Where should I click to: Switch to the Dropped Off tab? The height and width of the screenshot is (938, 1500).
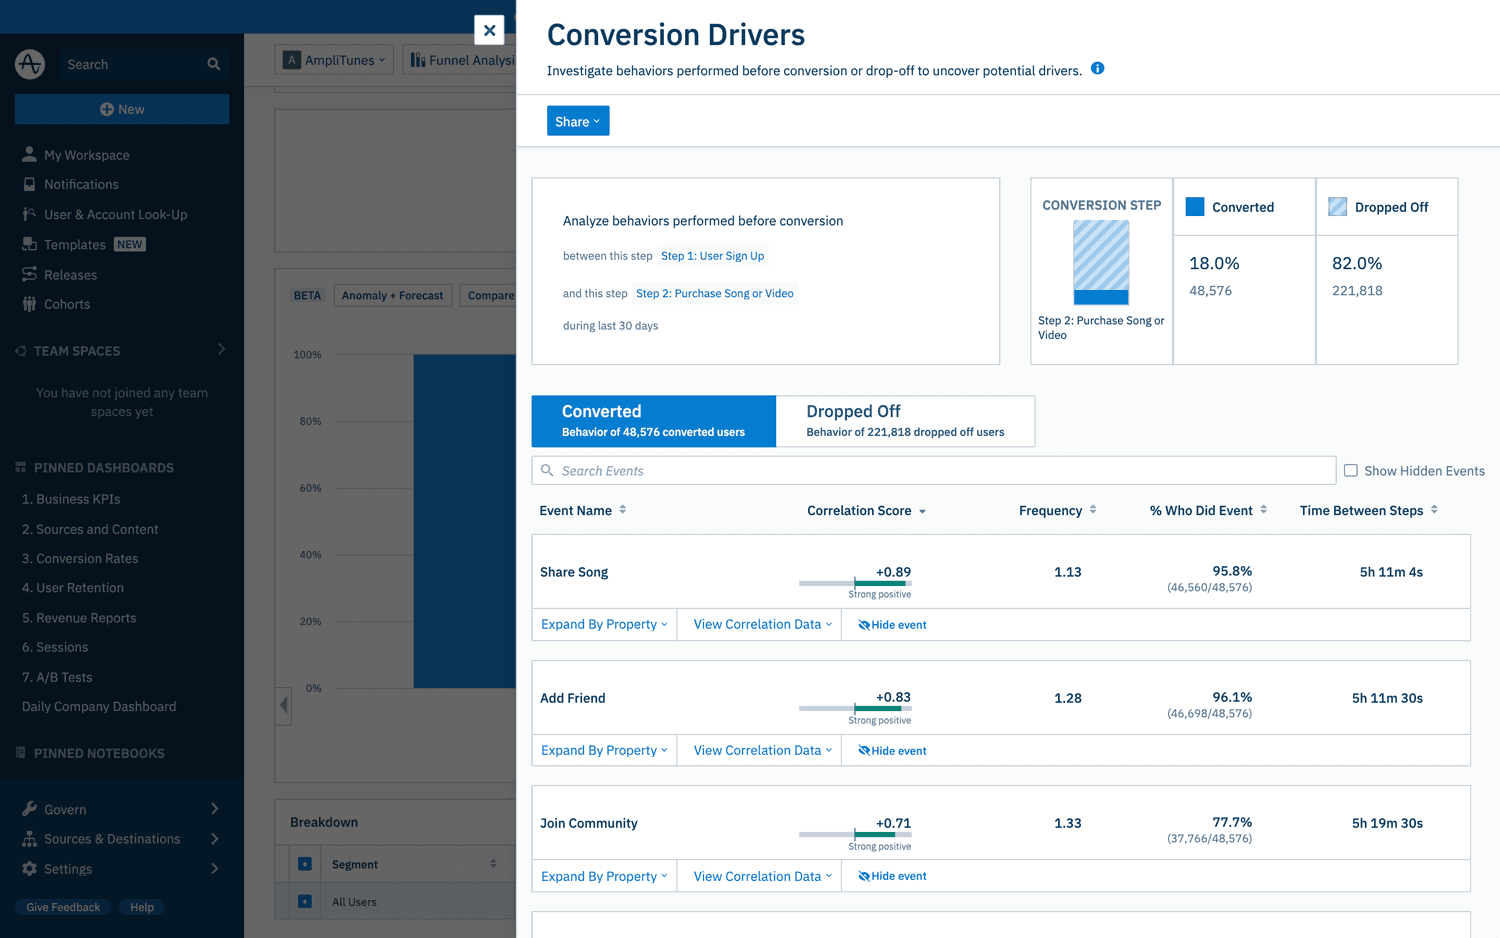[x=904, y=420]
